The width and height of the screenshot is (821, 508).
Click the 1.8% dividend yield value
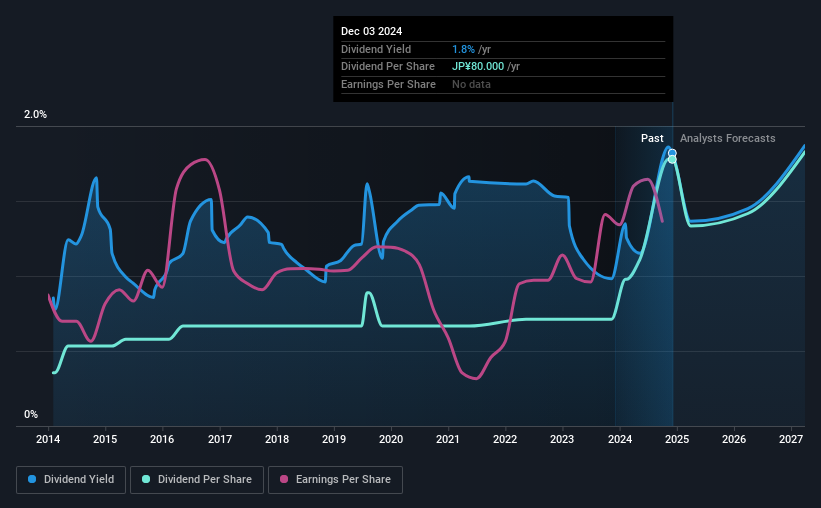click(463, 49)
